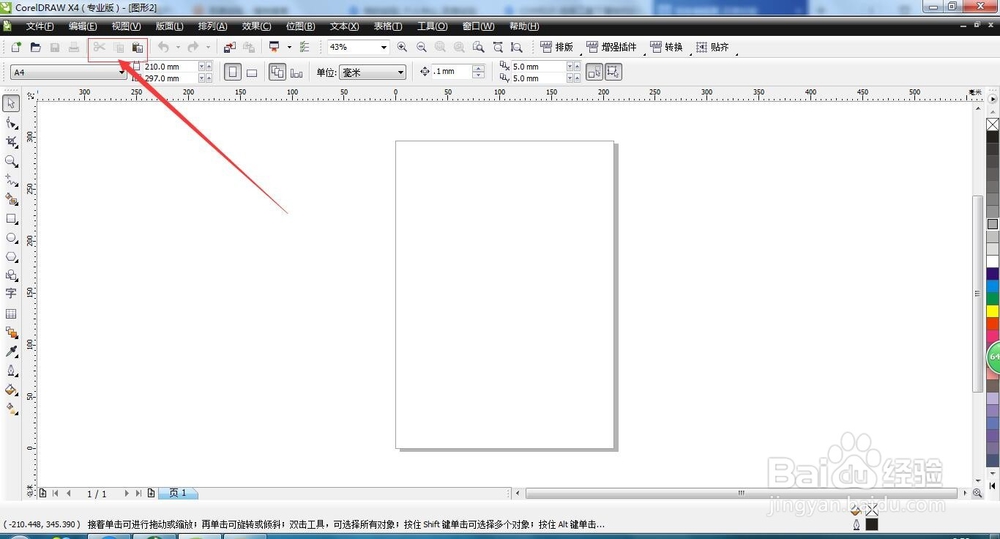Viewport: 1000px width, 539px height.
Task: Open the Options checklist icon
Action: pyautogui.click(x=305, y=47)
